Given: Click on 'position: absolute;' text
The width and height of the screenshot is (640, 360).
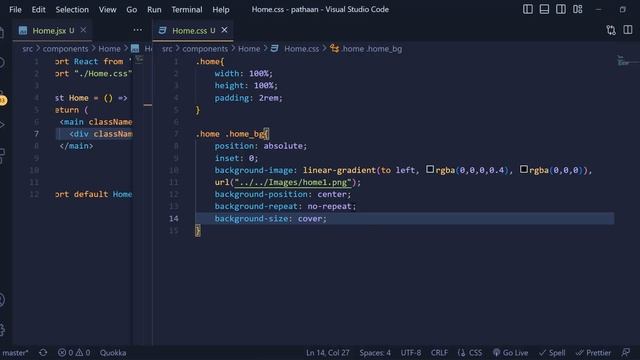Looking at the screenshot, I should 260,146.
